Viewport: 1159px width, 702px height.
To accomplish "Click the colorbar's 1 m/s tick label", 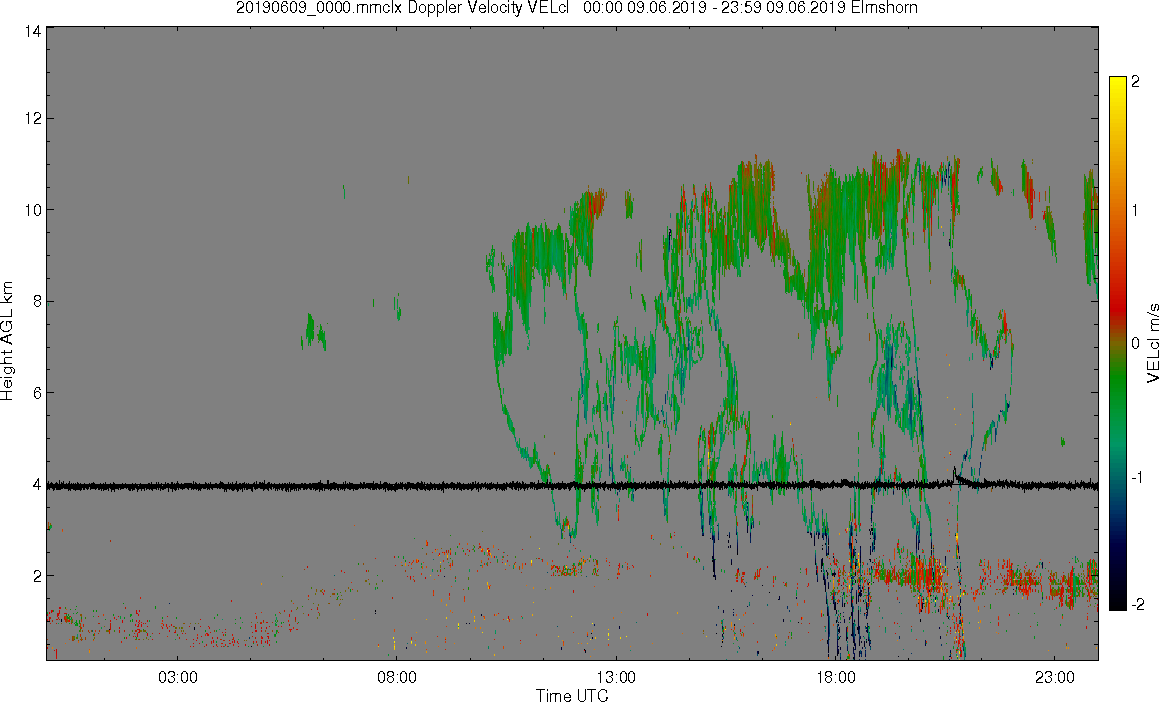I will [x=1135, y=211].
